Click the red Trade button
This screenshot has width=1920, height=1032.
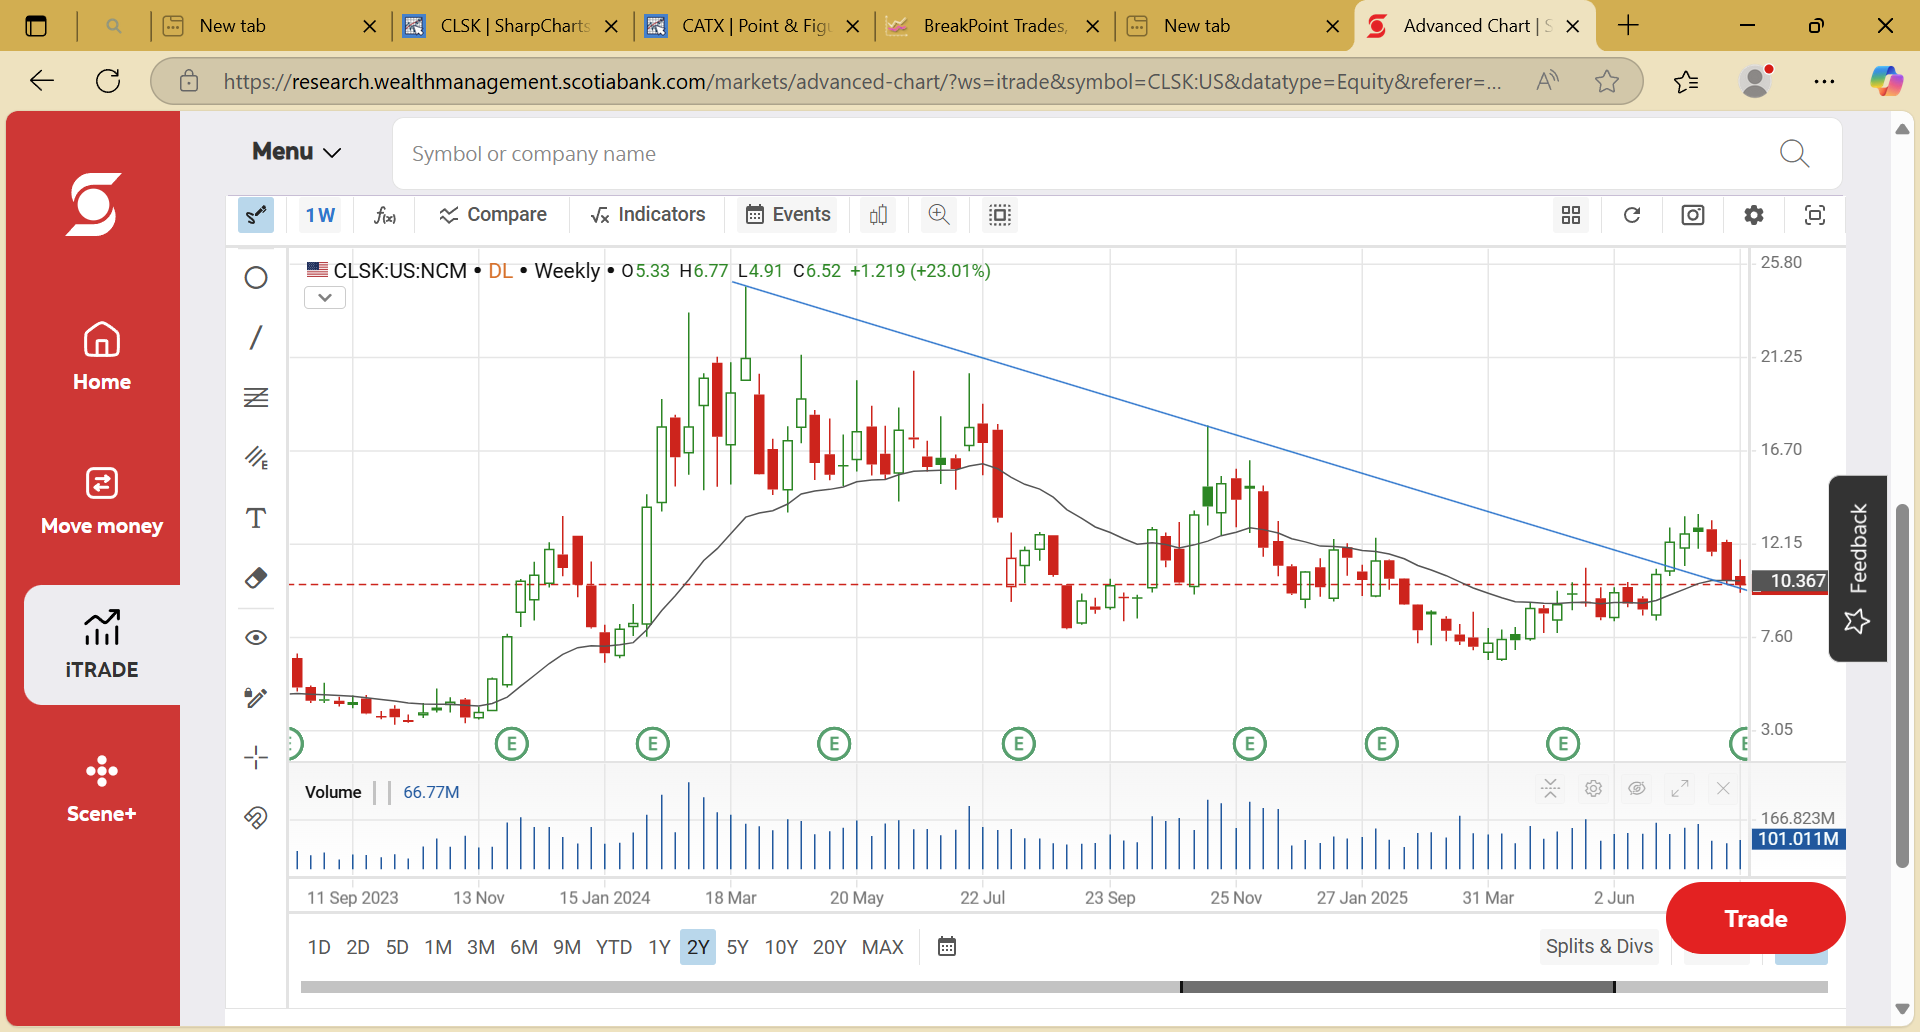[1755, 918]
